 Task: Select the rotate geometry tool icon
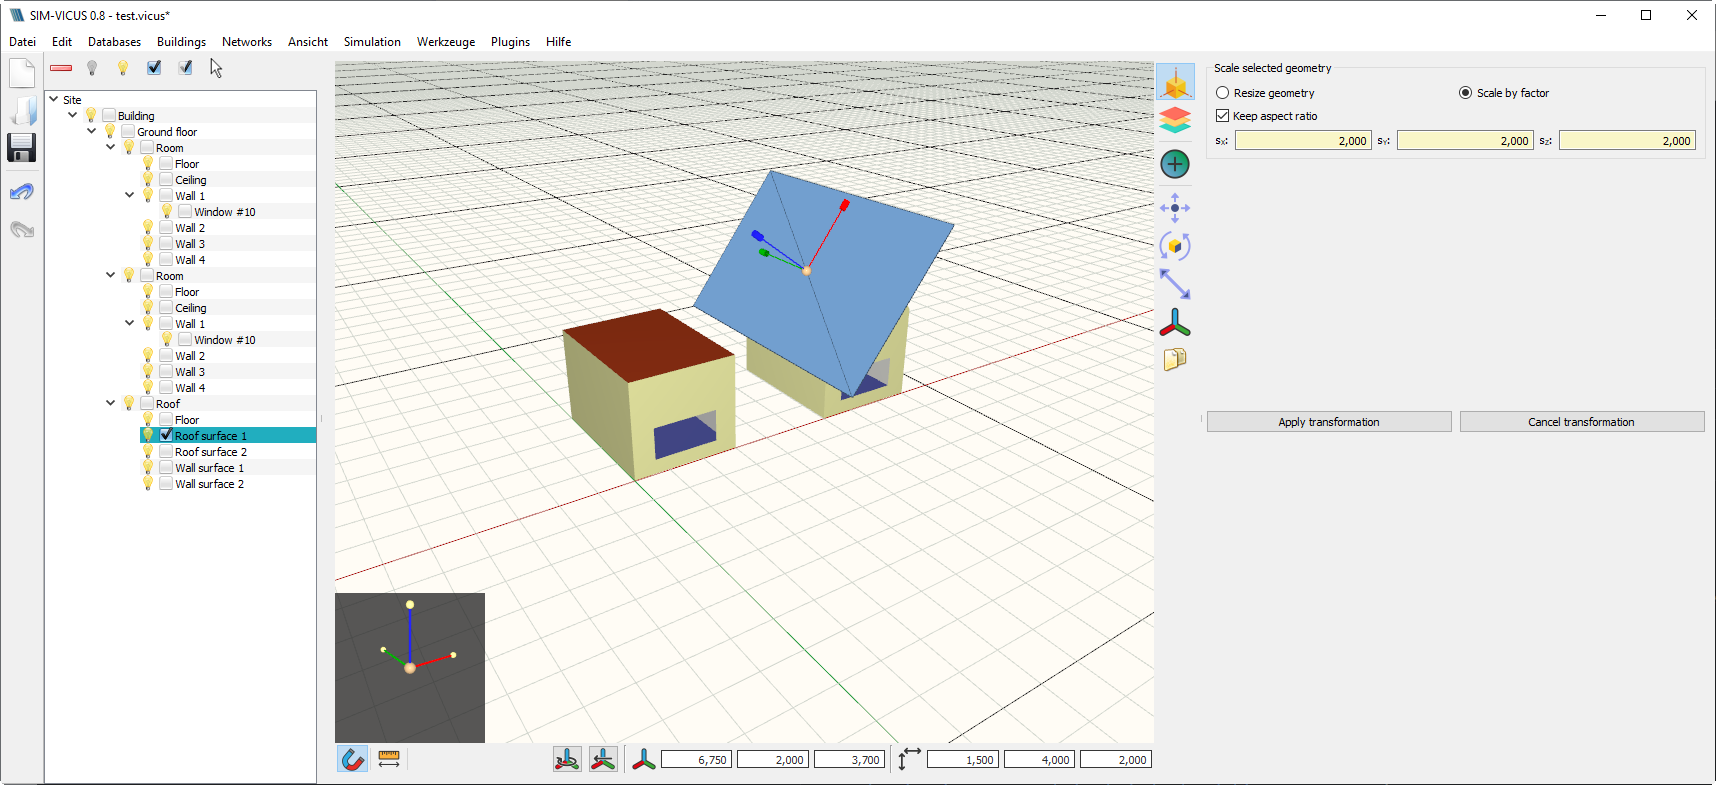[1175, 246]
